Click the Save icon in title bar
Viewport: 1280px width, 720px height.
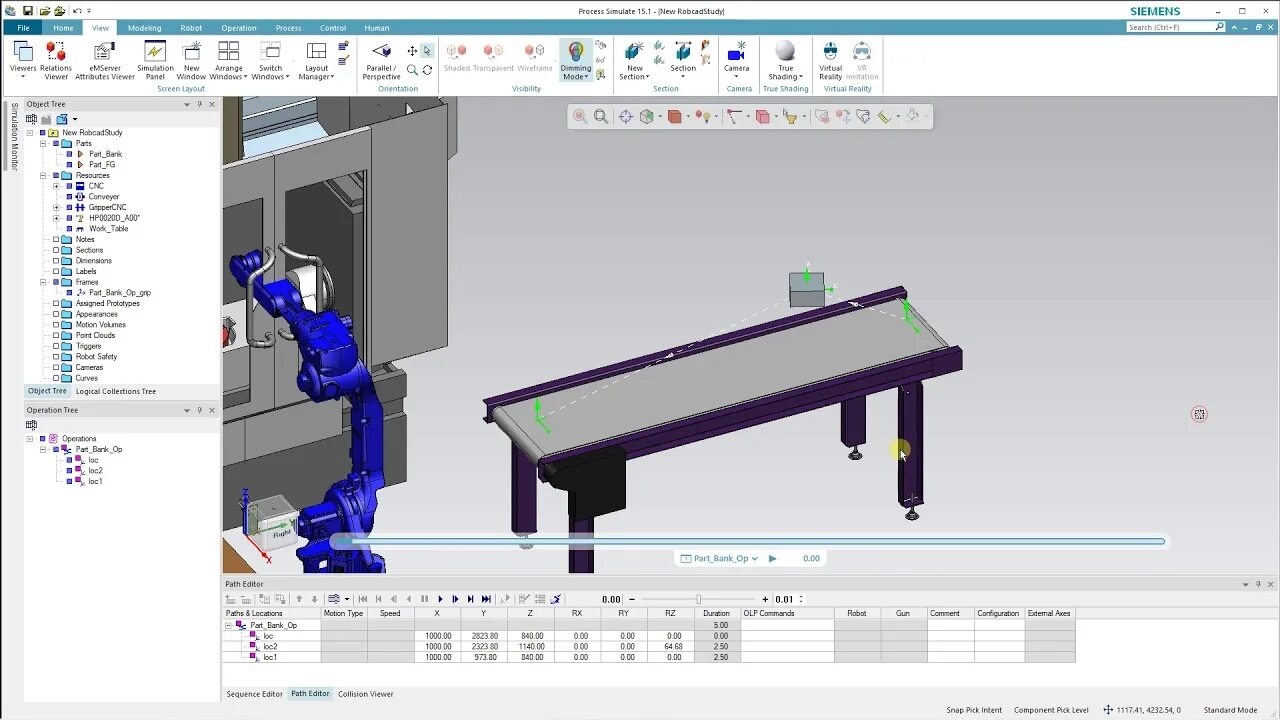click(x=27, y=11)
